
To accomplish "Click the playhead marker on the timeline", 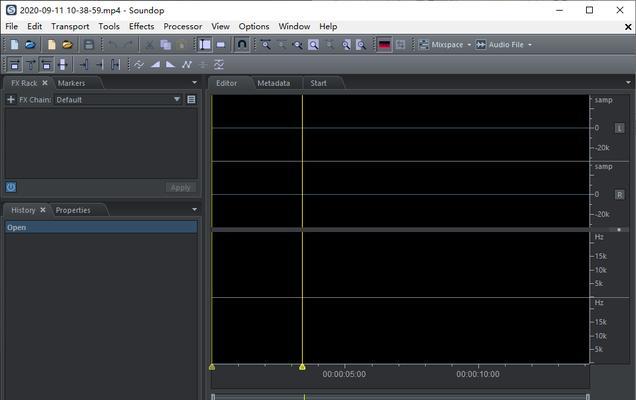I will click(302, 367).
